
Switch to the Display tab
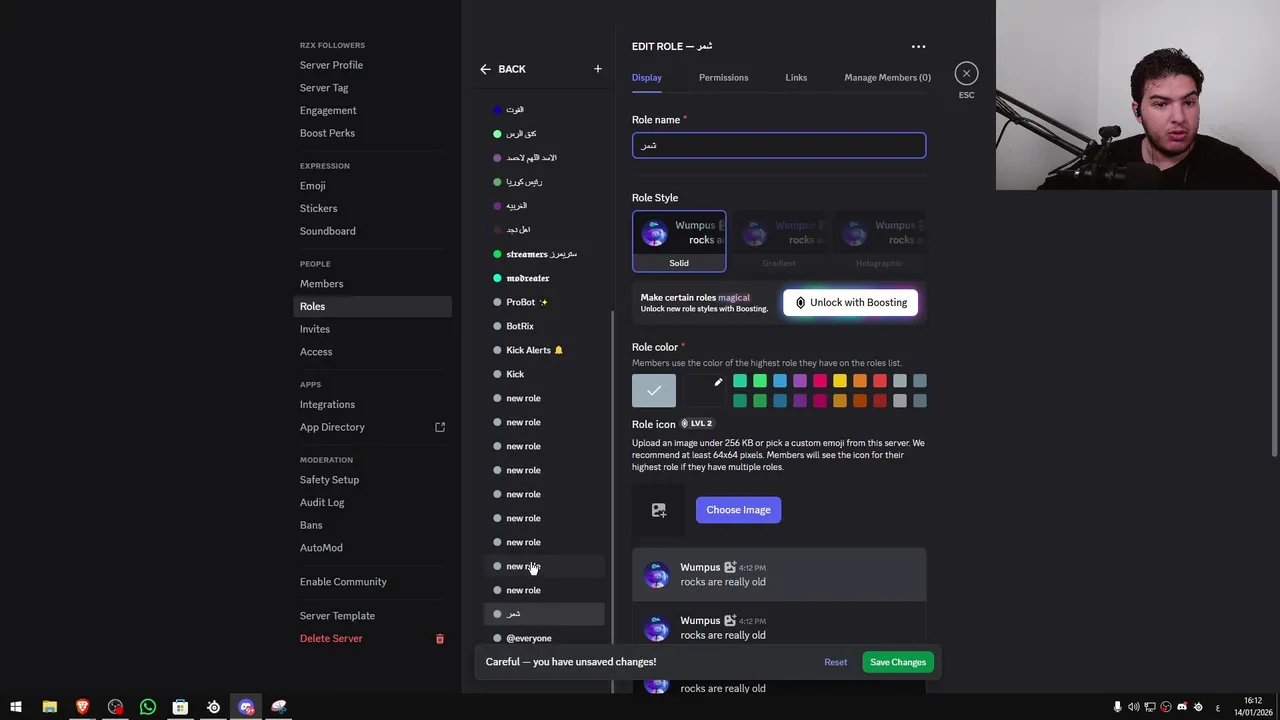point(647,77)
